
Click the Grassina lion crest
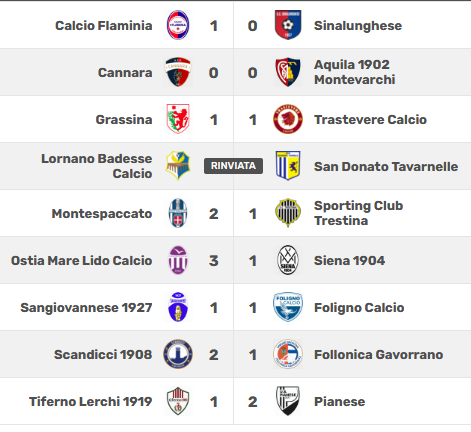tap(178, 119)
